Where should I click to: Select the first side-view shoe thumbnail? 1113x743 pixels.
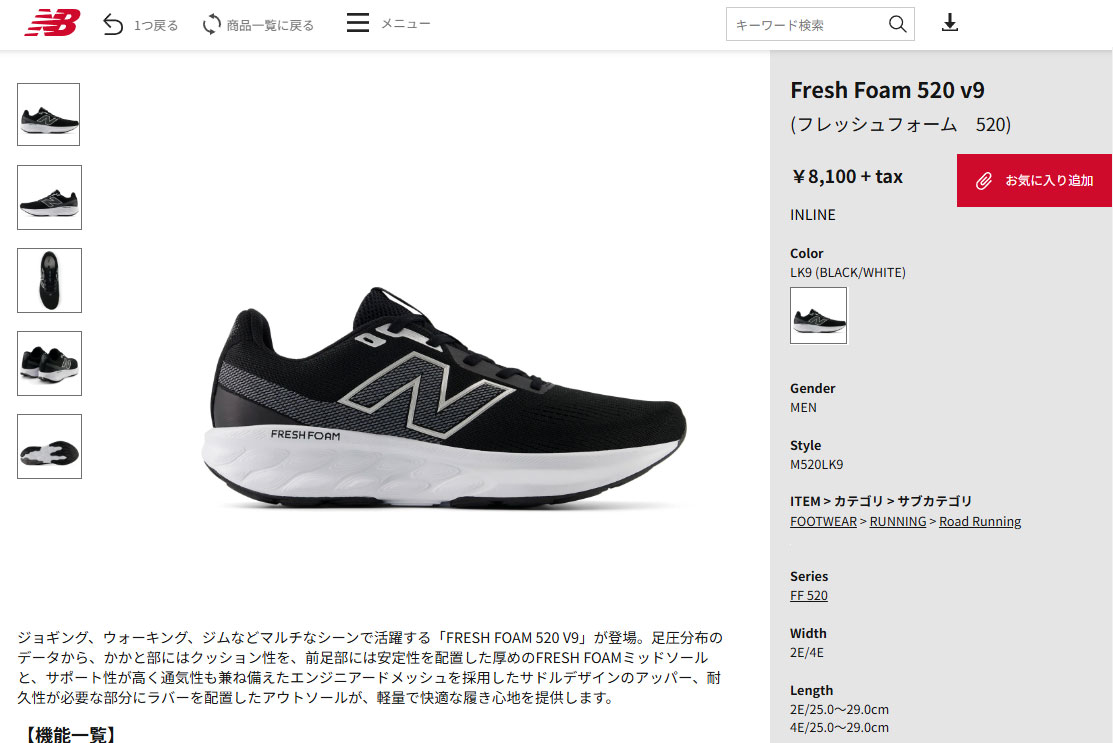(48, 114)
